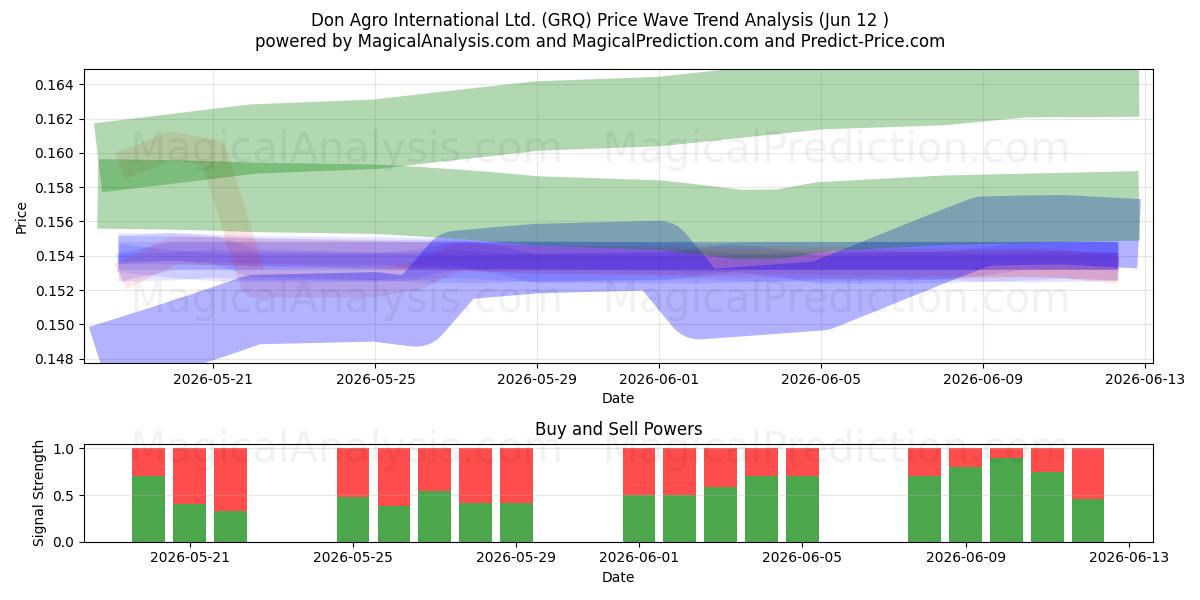Click 2026-06-05 on the price chart axis

pos(822,379)
